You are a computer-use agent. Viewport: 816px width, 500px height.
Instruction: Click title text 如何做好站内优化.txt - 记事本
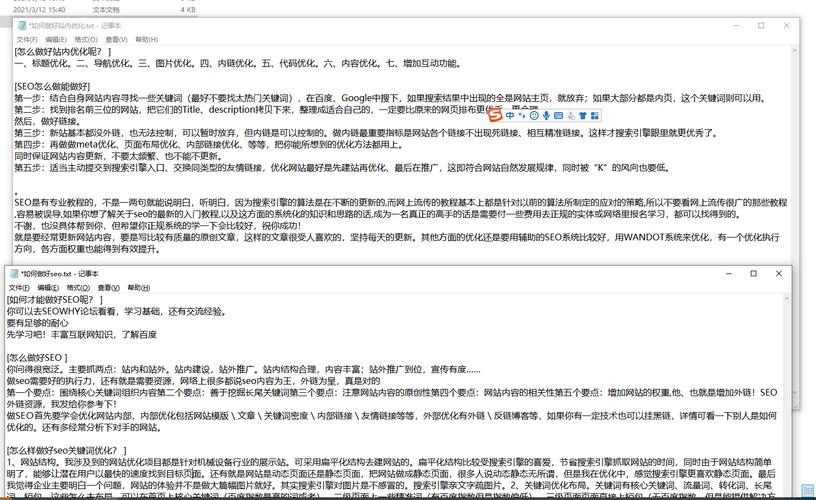point(75,25)
